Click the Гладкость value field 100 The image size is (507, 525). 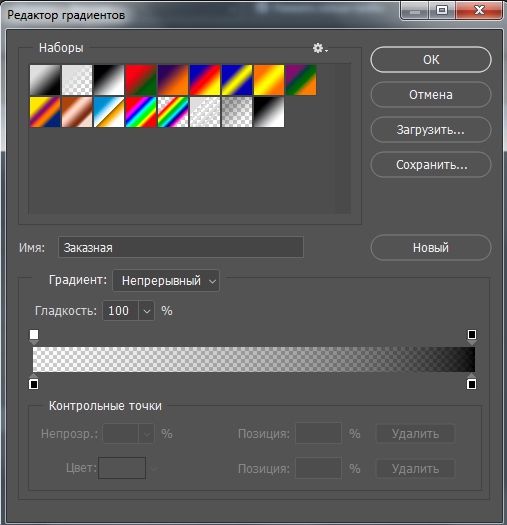pyautogui.click(x=120, y=311)
